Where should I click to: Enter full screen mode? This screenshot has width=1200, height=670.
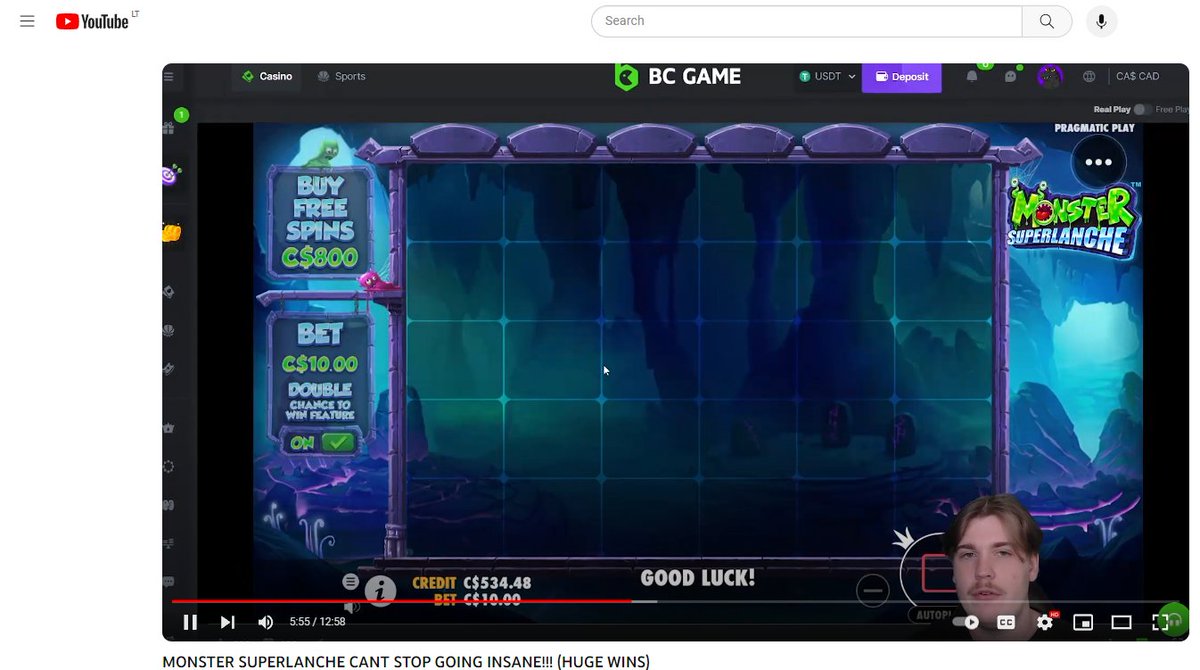tap(1160, 622)
